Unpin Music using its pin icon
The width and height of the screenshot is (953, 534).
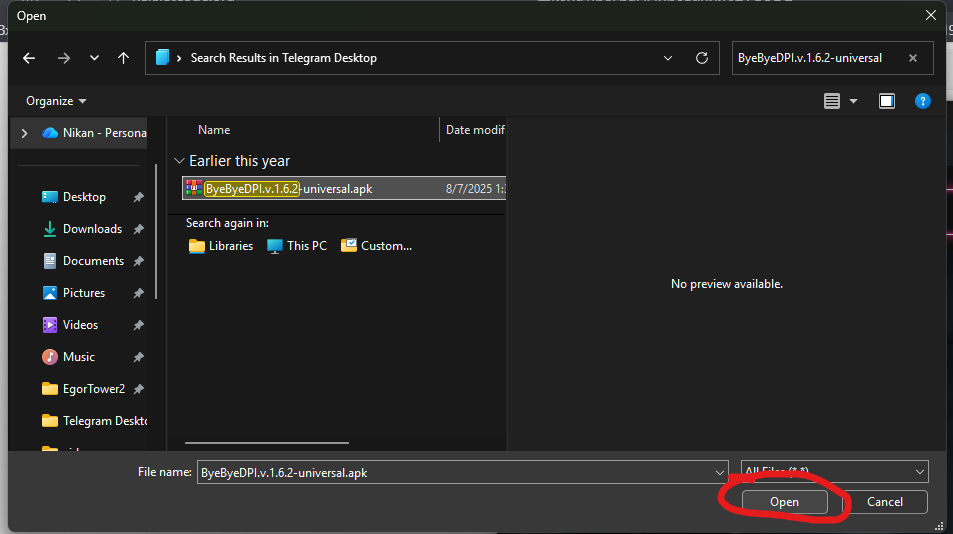pos(139,357)
